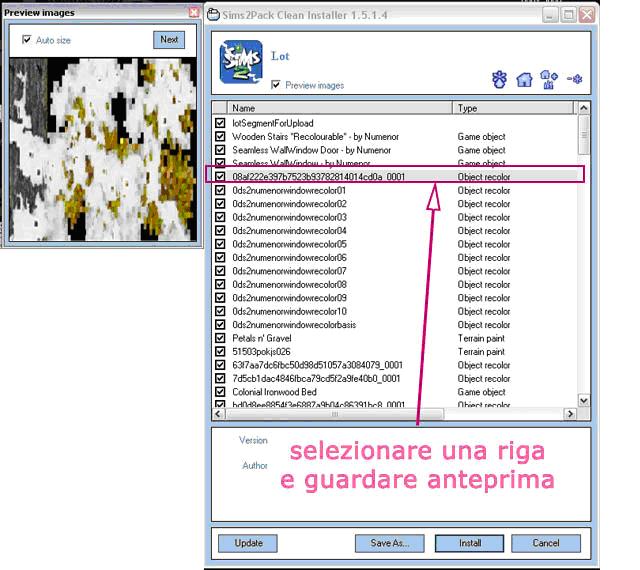Click the Update button
Viewport: 640px width, 570px height.
pyautogui.click(x=248, y=543)
